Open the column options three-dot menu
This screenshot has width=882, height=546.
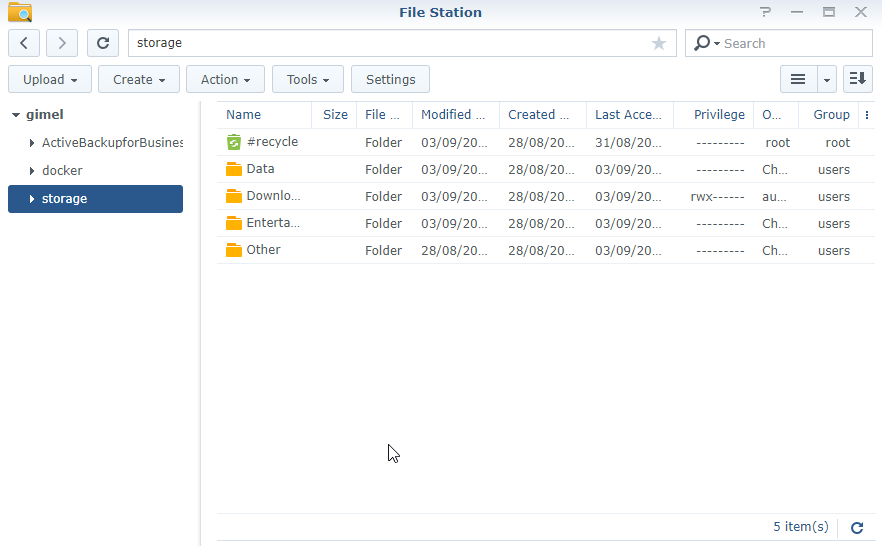pyautogui.click(x=867, y=115)
